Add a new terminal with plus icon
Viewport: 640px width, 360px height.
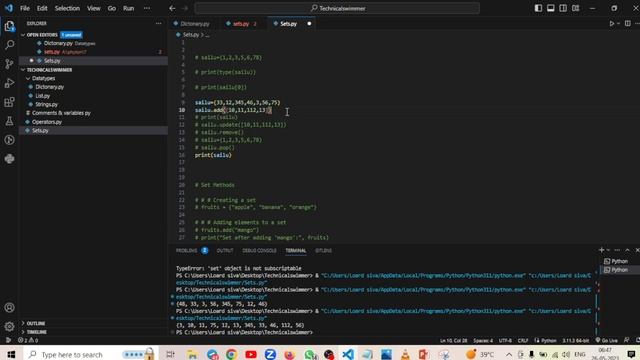pos(601,250)
